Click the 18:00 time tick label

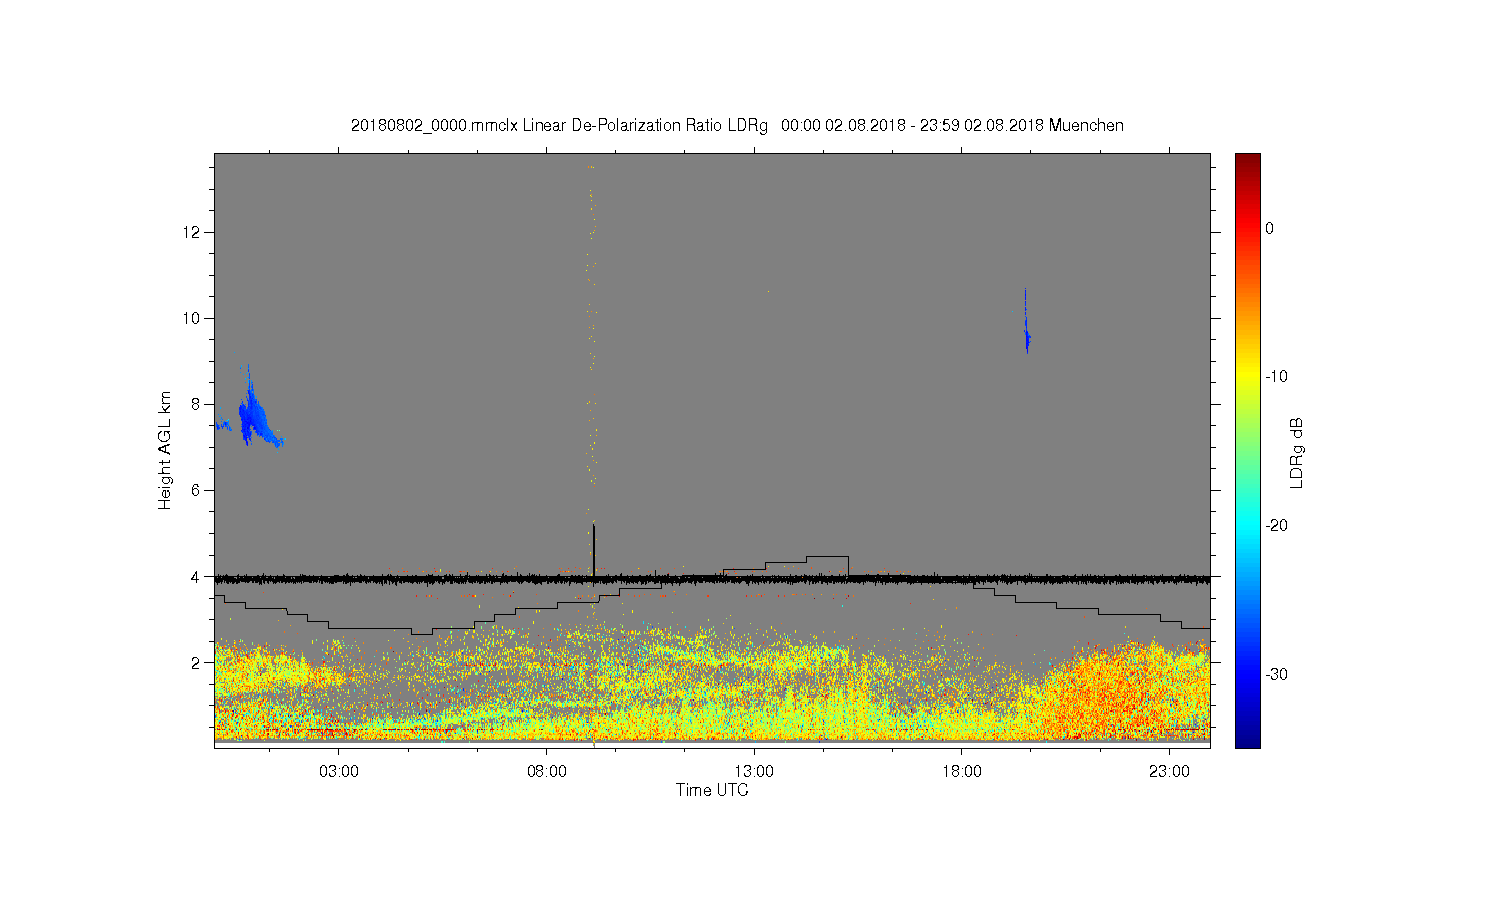coord(962,772)
